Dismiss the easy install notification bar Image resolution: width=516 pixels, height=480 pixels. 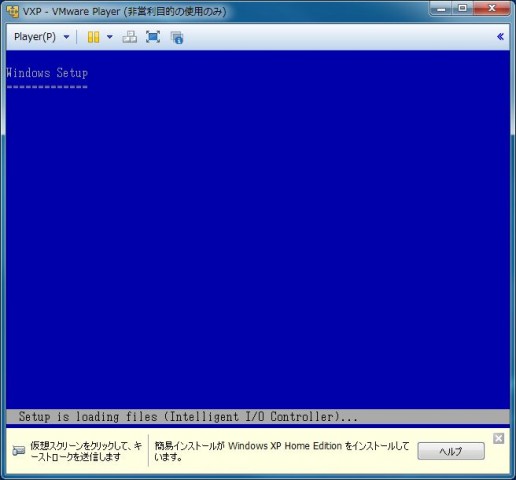[x=499, y=438]
